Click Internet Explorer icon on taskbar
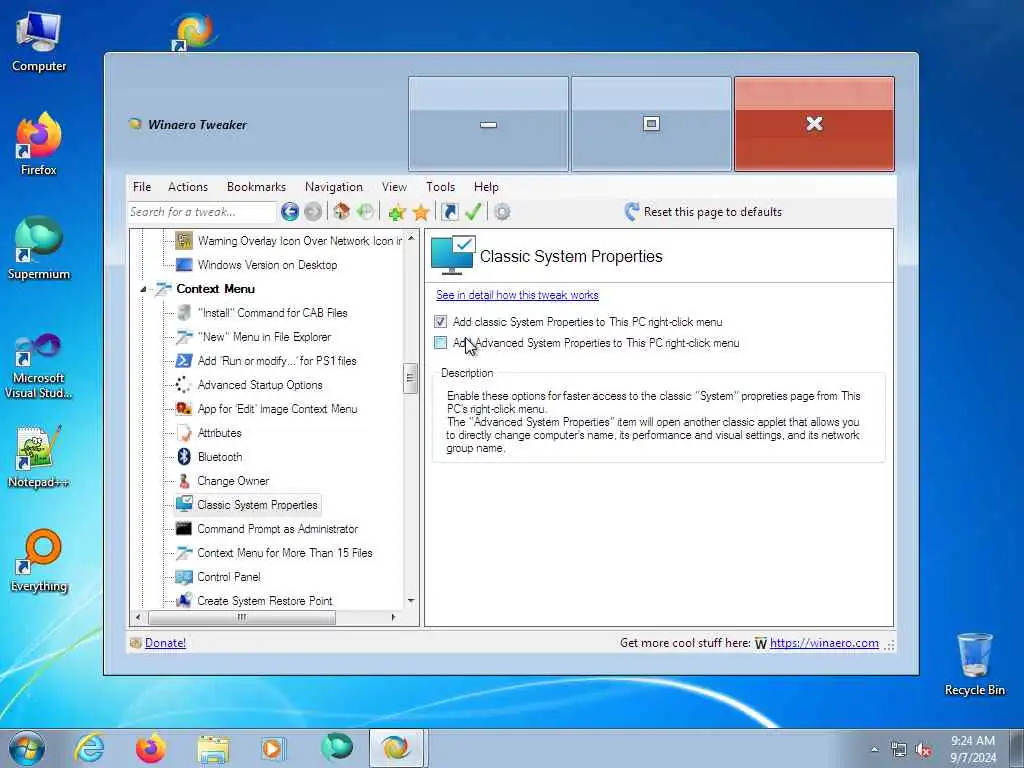 89,748
